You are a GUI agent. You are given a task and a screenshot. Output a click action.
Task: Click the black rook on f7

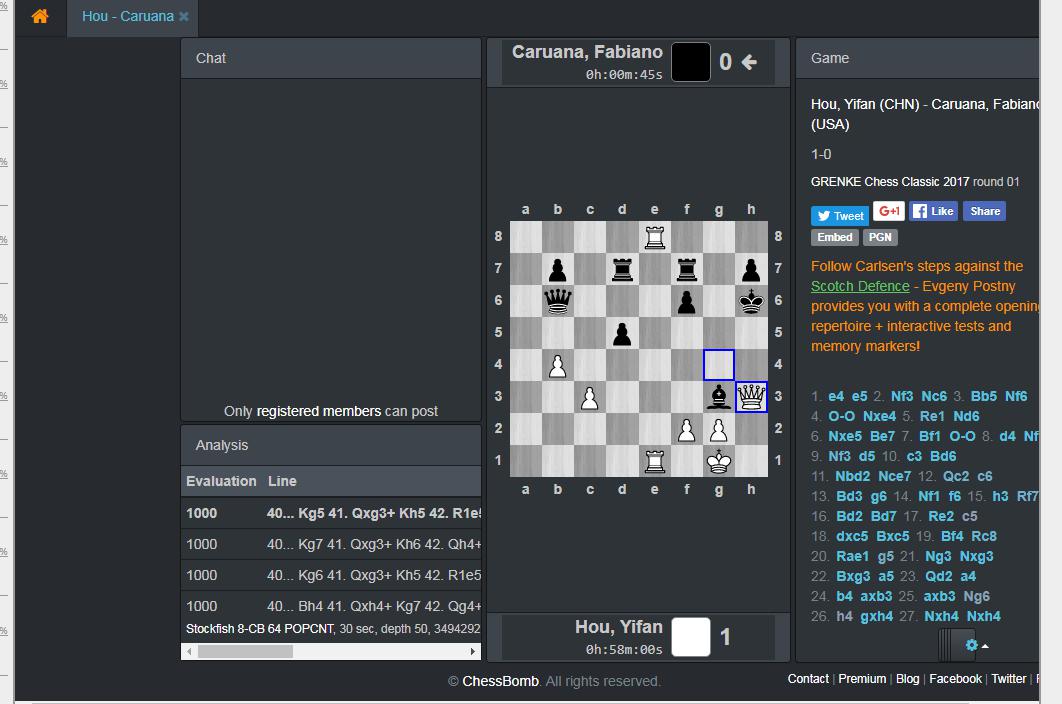[687, 269]
